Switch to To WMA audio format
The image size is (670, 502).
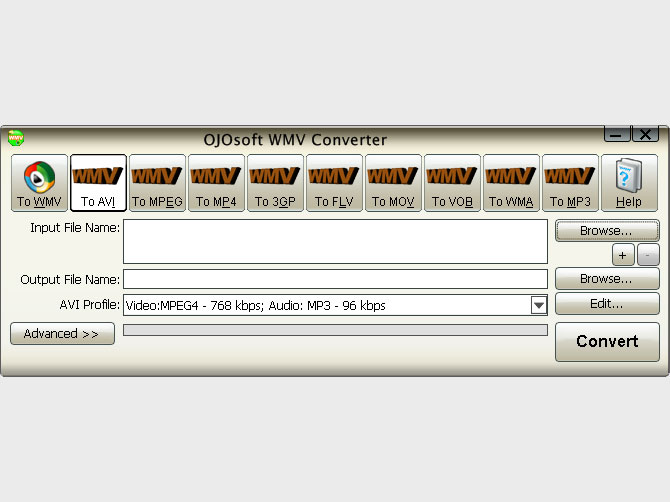(x=511, y=183)
